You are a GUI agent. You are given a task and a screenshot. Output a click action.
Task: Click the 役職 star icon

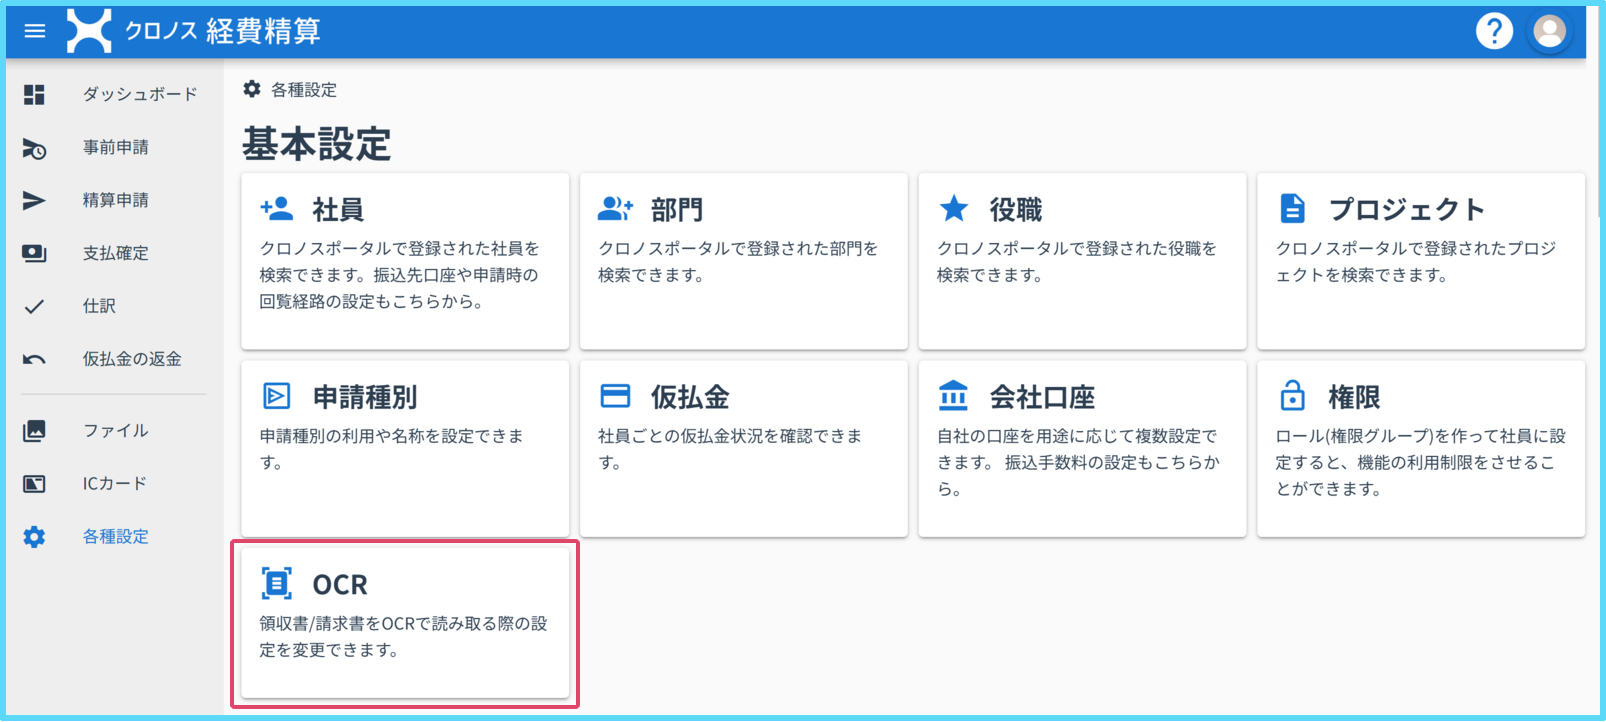pyautogui.click(x=954, y=209)
